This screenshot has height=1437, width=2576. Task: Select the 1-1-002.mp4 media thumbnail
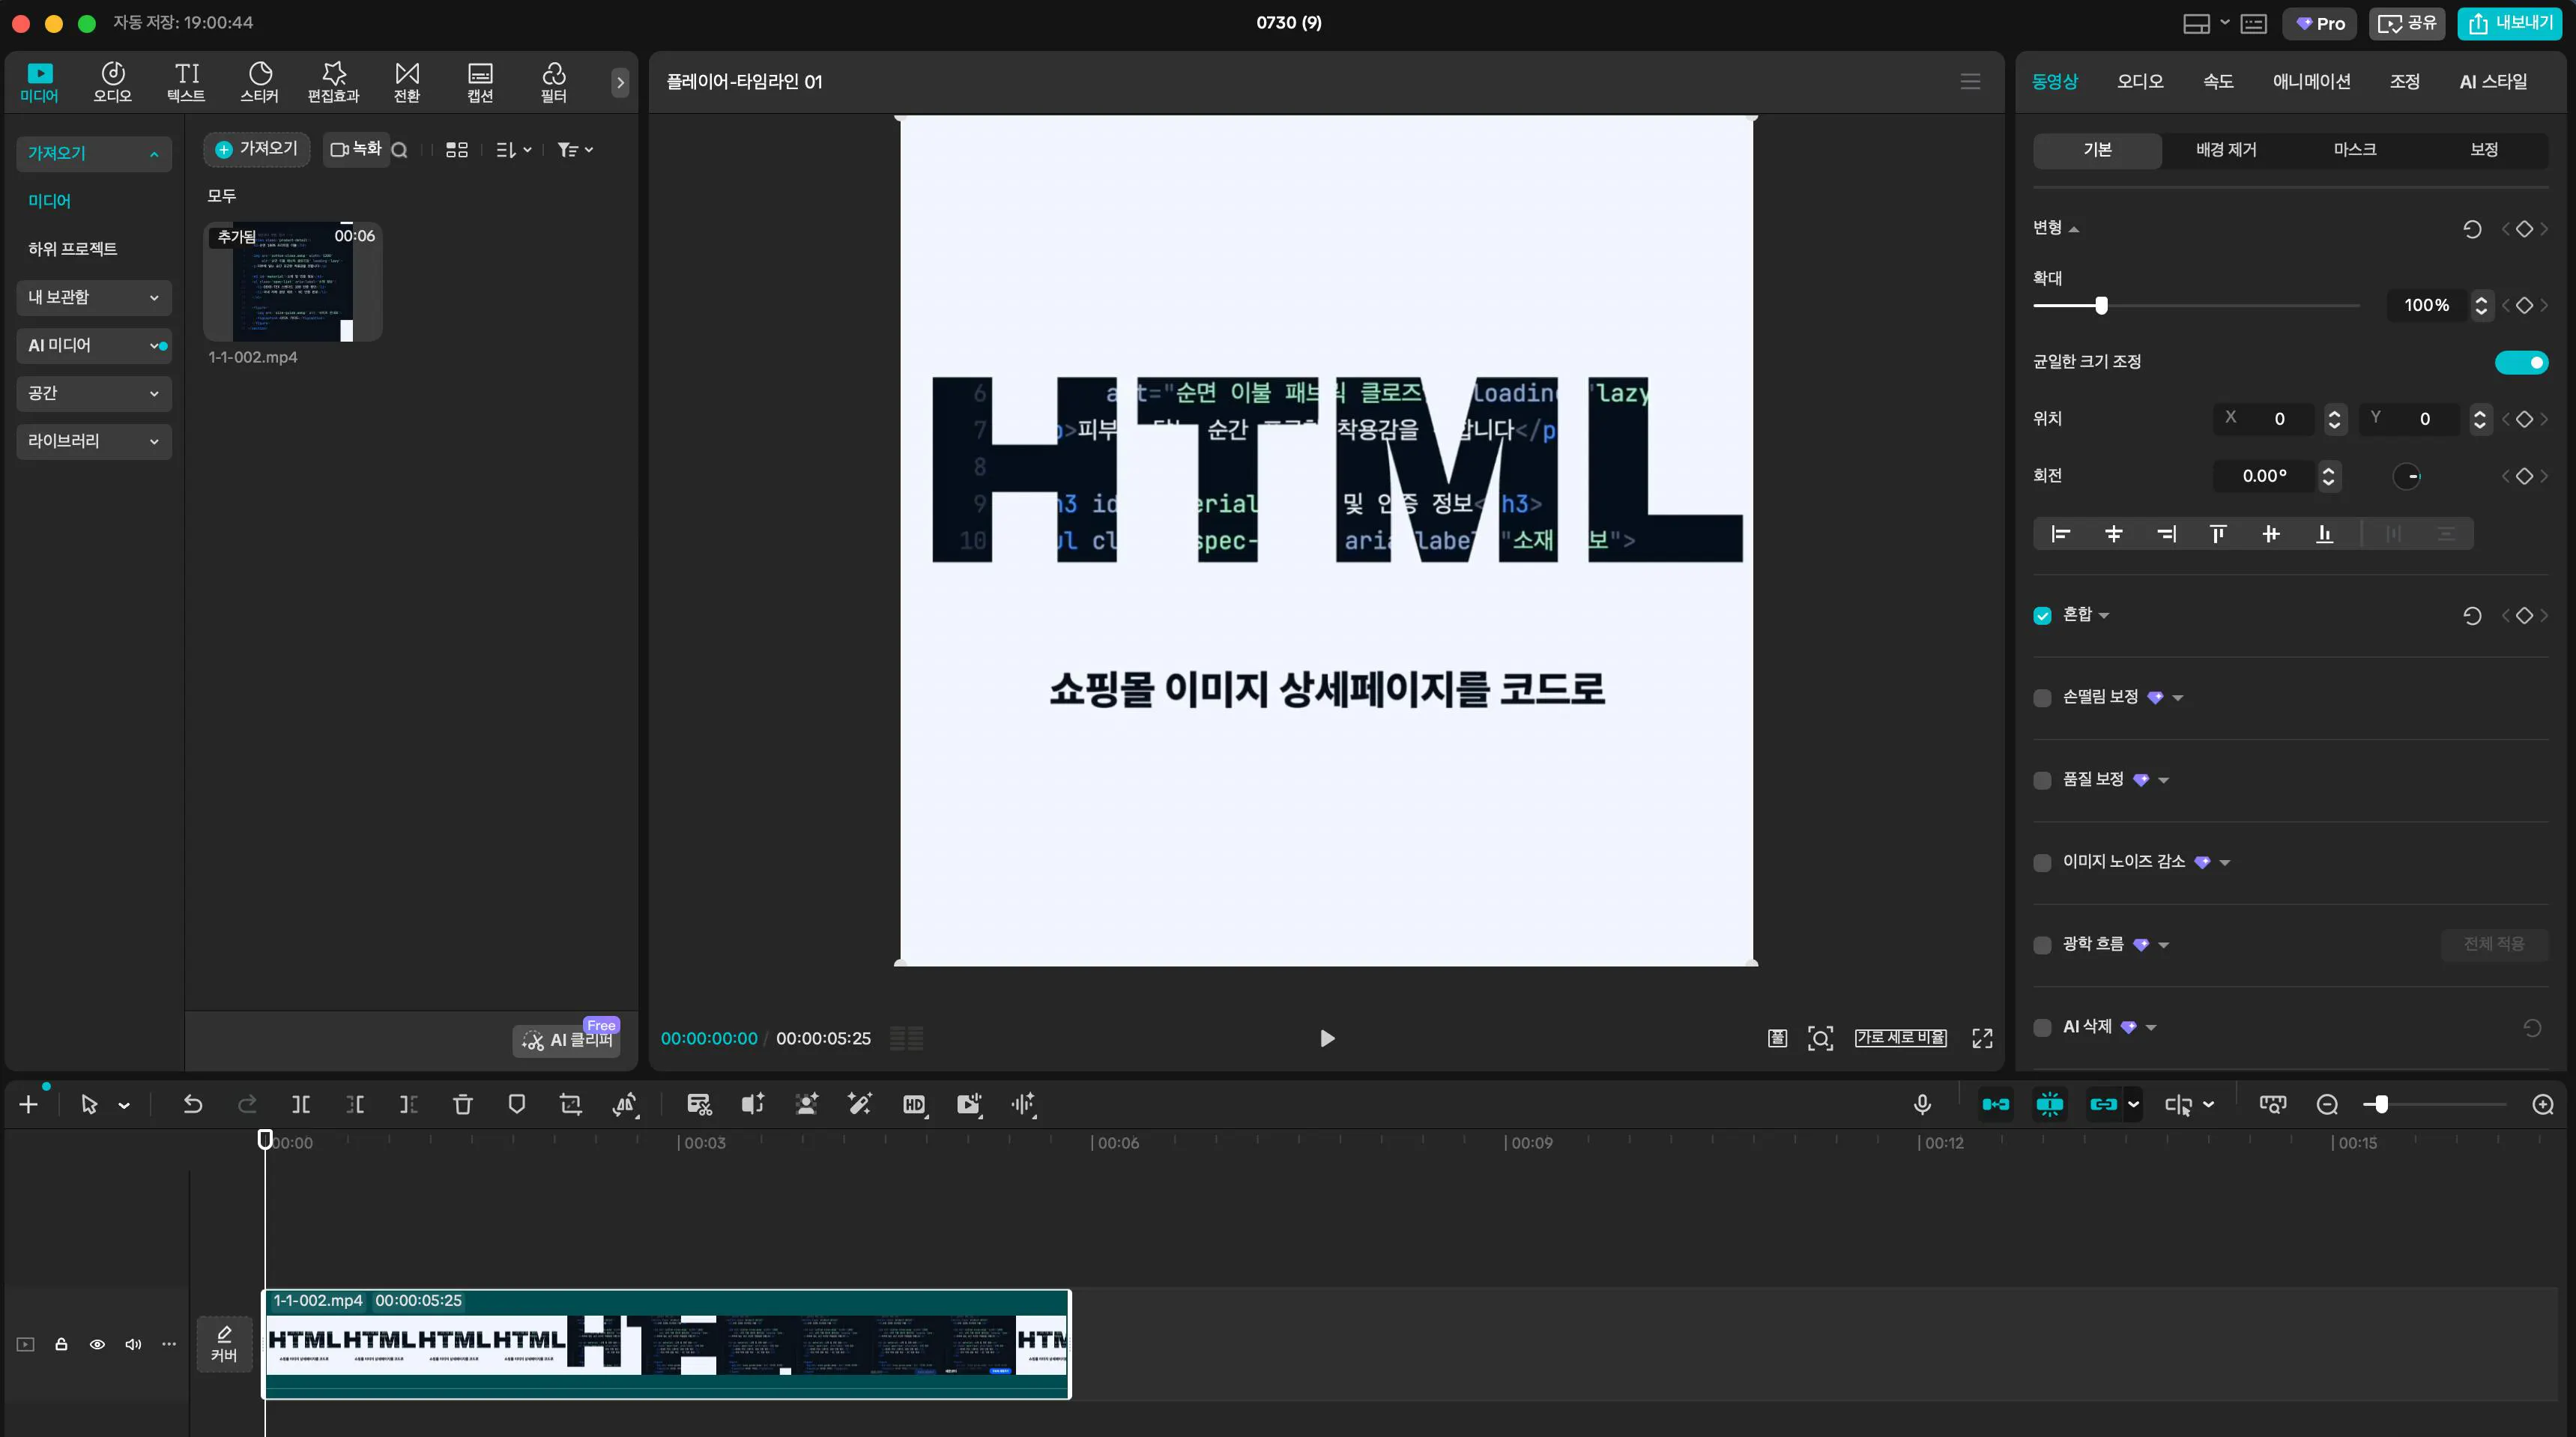[293, 282]
